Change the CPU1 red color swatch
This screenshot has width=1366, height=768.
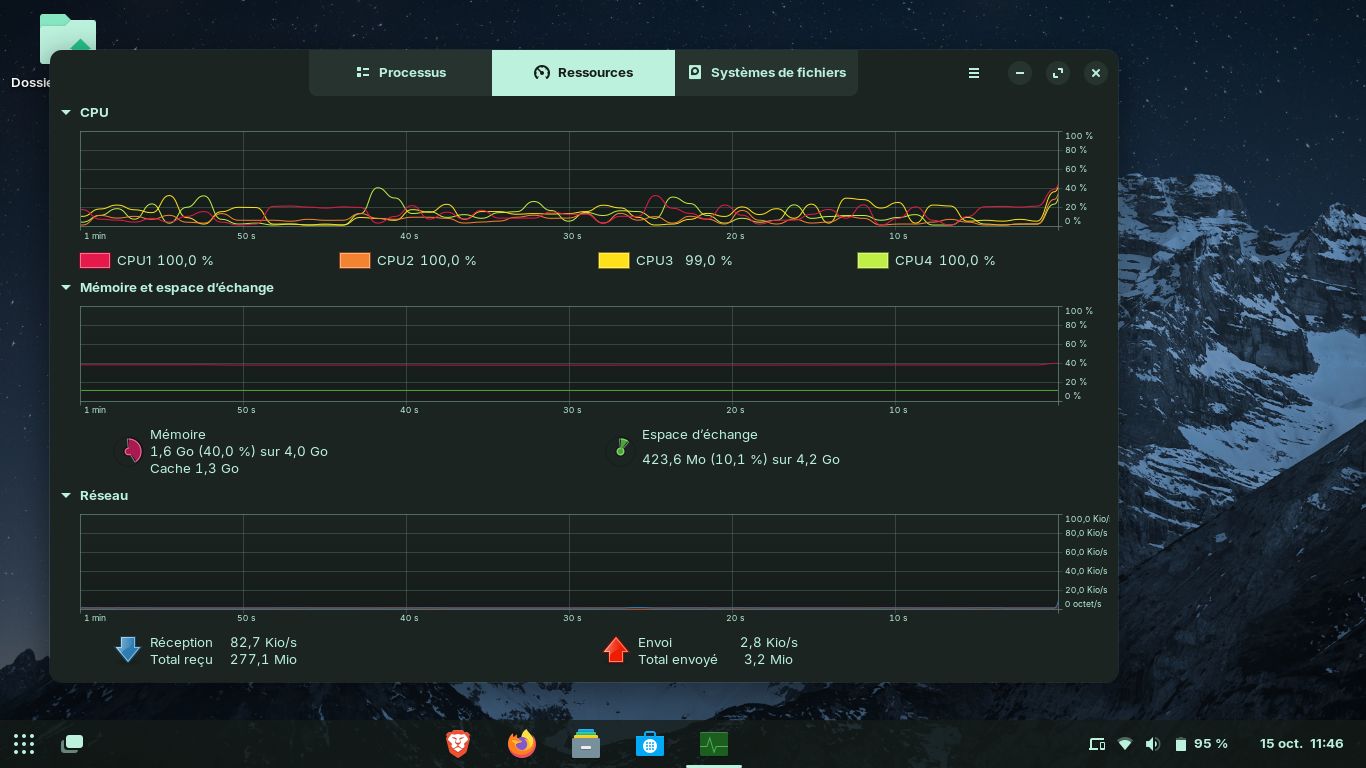click(x=95, y=261)
